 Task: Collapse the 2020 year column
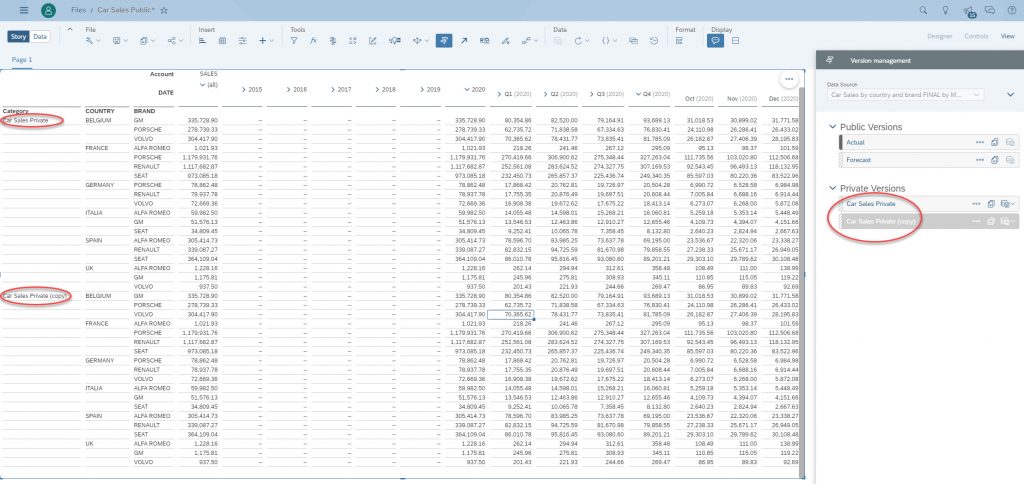(466, 89)
